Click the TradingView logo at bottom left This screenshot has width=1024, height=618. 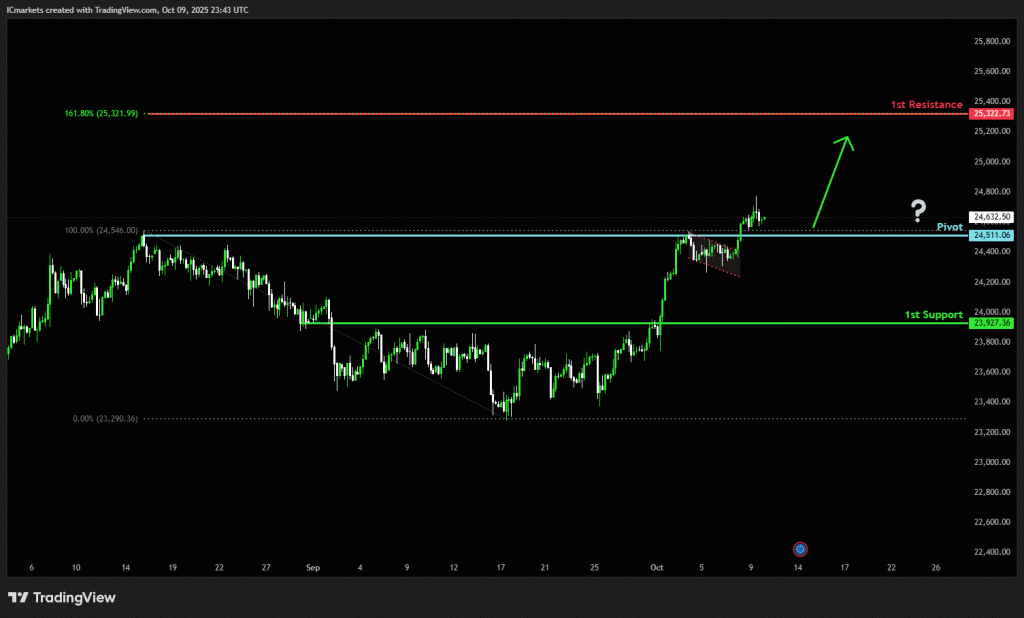click(62, 598)
